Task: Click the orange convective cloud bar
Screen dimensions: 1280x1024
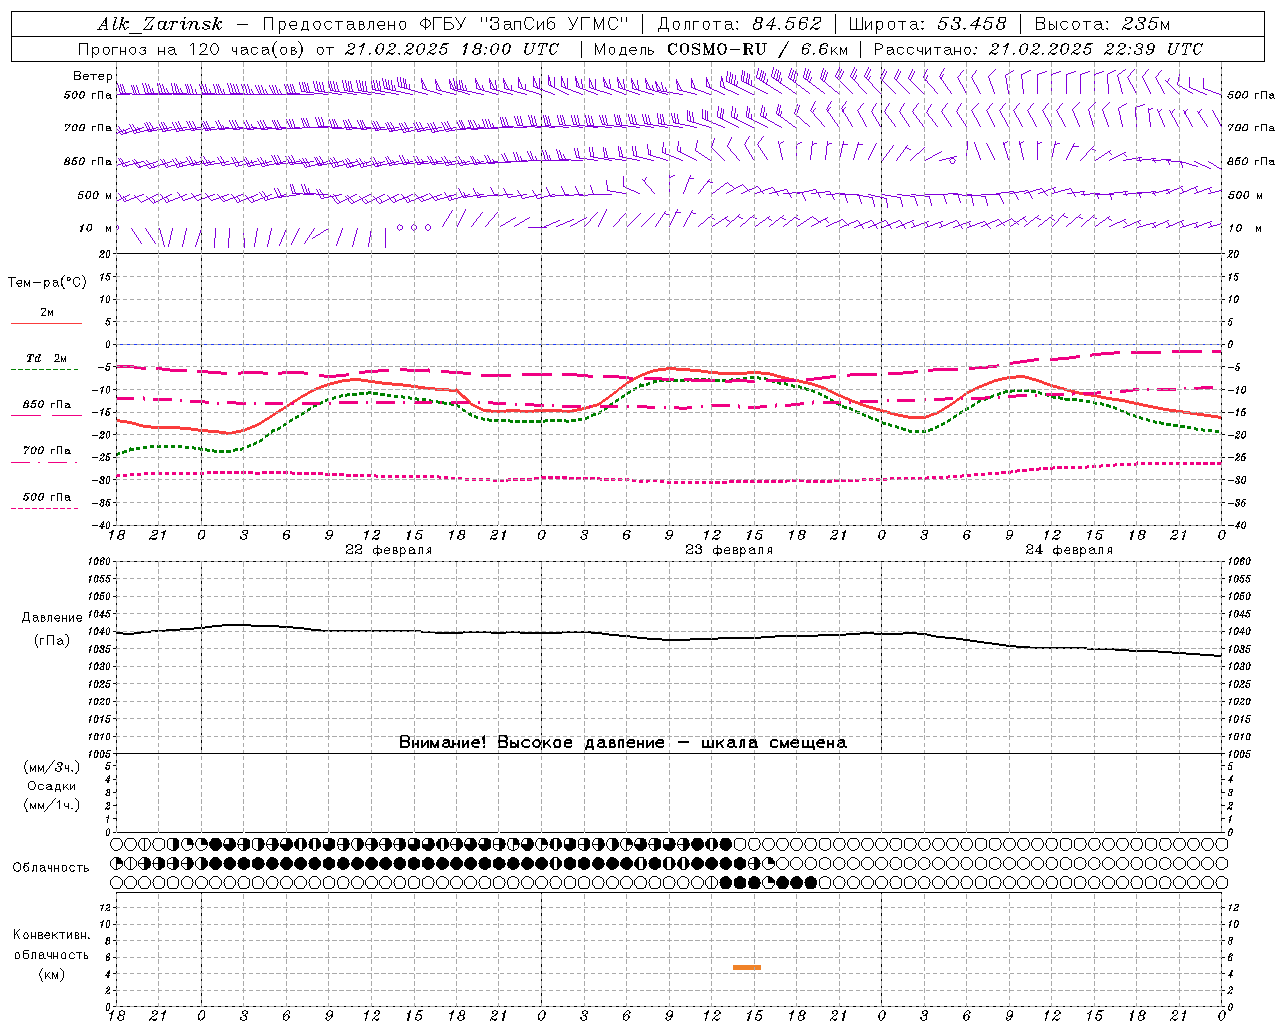Action: [747, 967]
